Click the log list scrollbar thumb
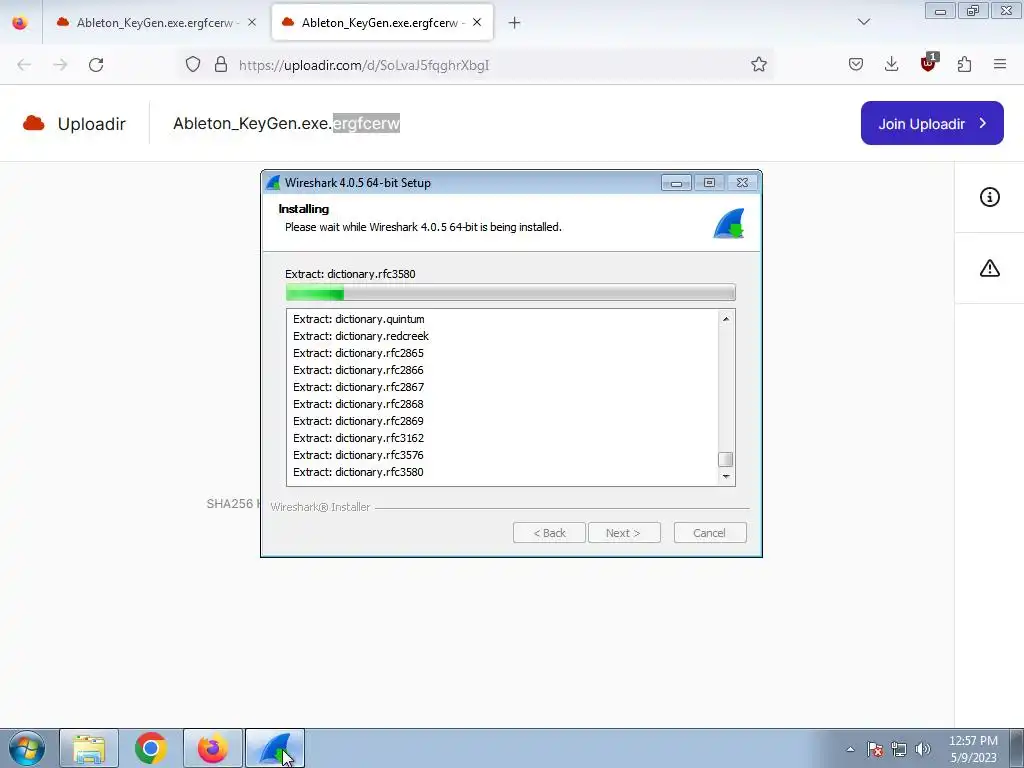The image size is (1024, 768). point(726,460)
